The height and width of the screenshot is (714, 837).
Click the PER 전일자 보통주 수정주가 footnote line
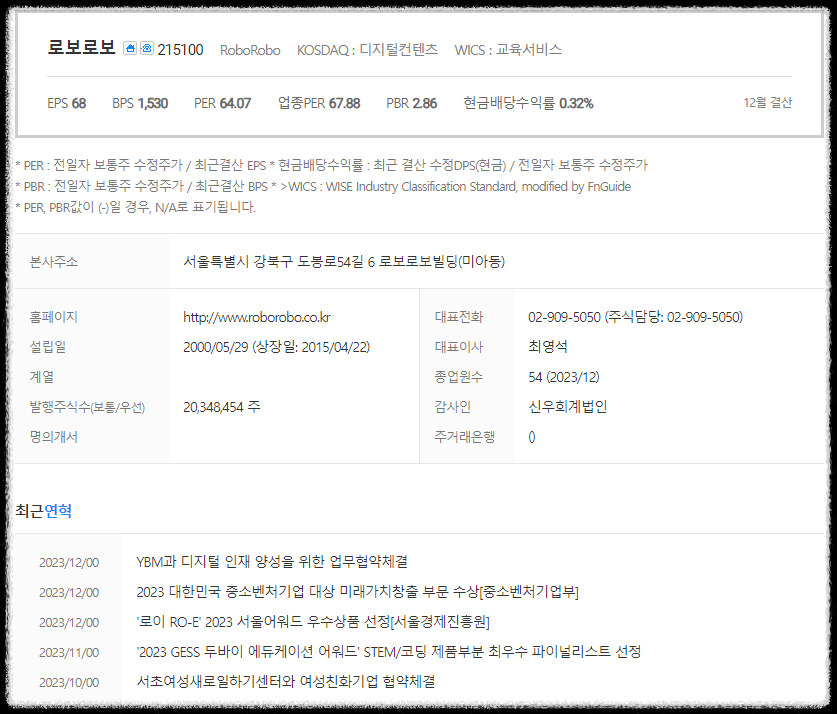[x=331, y=165]
